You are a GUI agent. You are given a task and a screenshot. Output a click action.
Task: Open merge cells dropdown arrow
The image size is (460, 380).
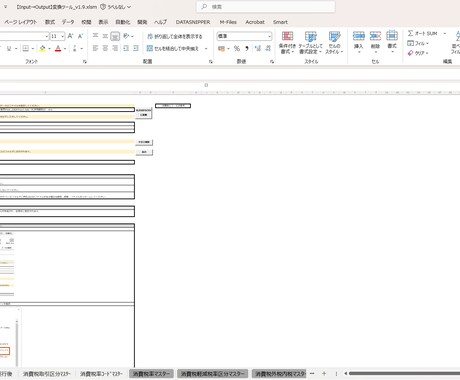click(x=206, y=49)
